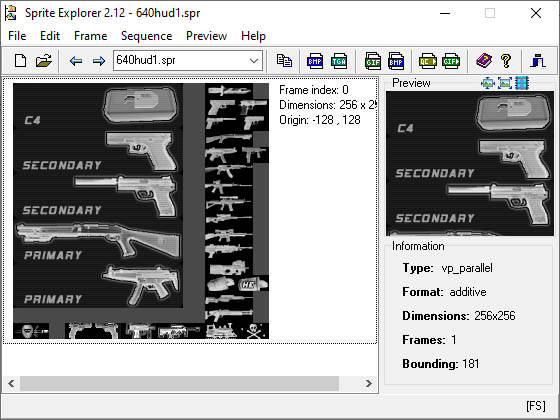Open the help book icon
The width and height of the screenshot is (560, 420).
[484, 60]
